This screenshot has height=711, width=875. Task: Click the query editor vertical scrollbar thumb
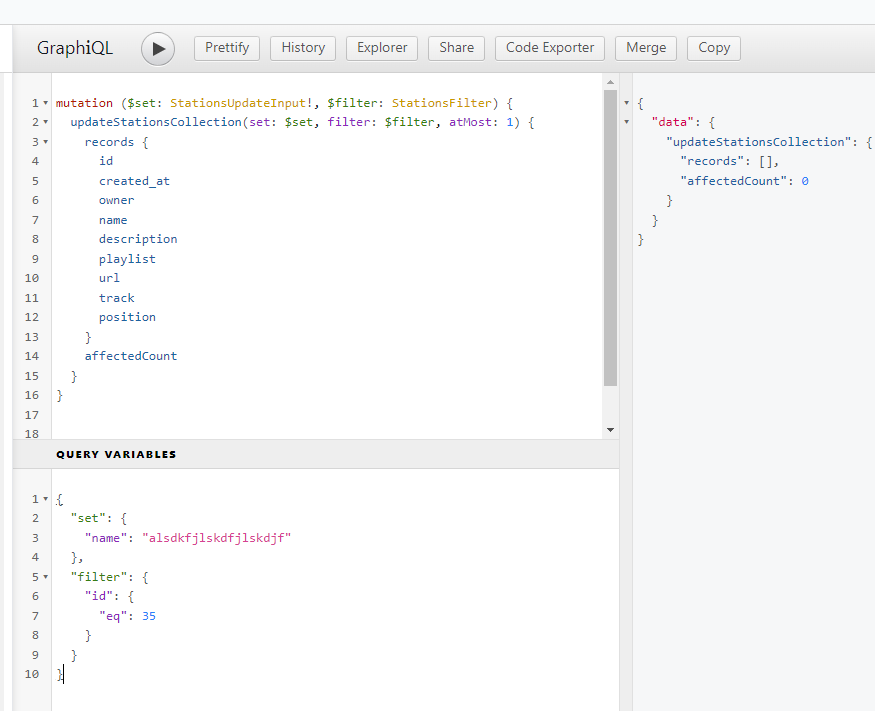(x=610, y=238)
